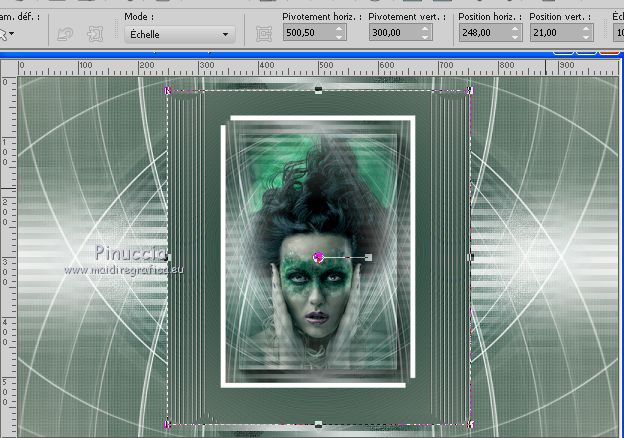Viewport: 624px width, 438px height.
Task: Decrease Pivotement vert. with its down arrow
Action: point(425,37)
